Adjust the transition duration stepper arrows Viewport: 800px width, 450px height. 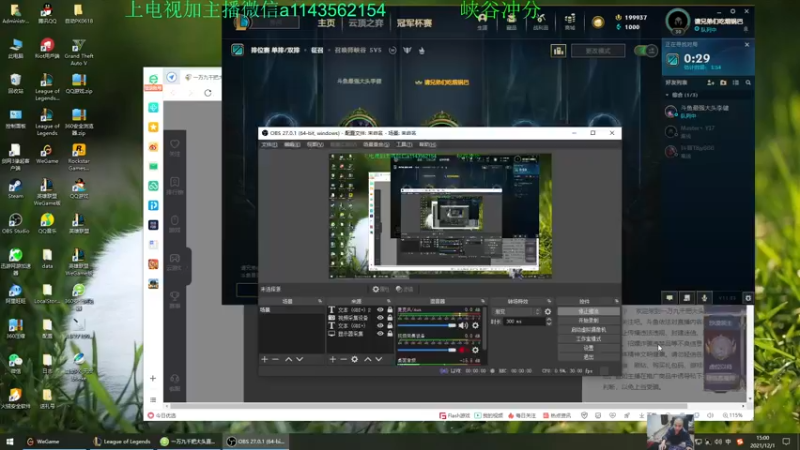tap(548, 321)
